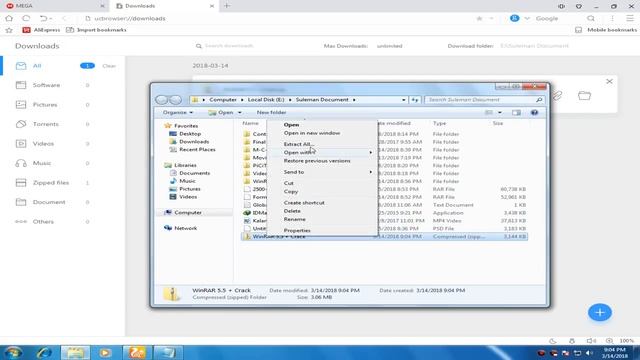
Task: Open Documents under Libraries
Action: coord(194,173)
